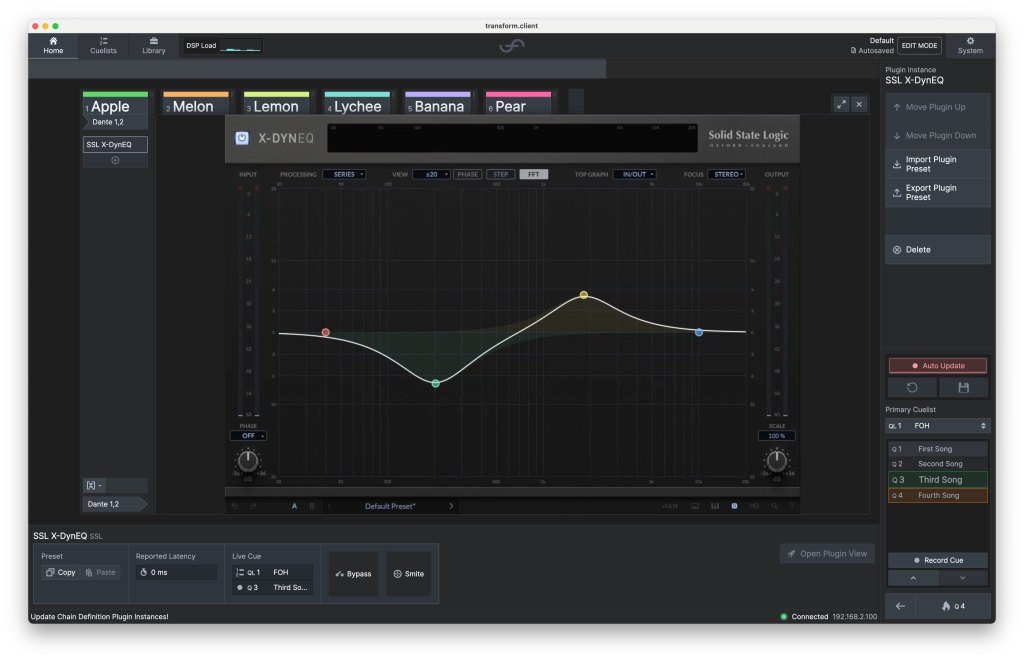Select cue Q4 Fourth Song
This screenshot has width=1024, height=661.
pos(937,495)
